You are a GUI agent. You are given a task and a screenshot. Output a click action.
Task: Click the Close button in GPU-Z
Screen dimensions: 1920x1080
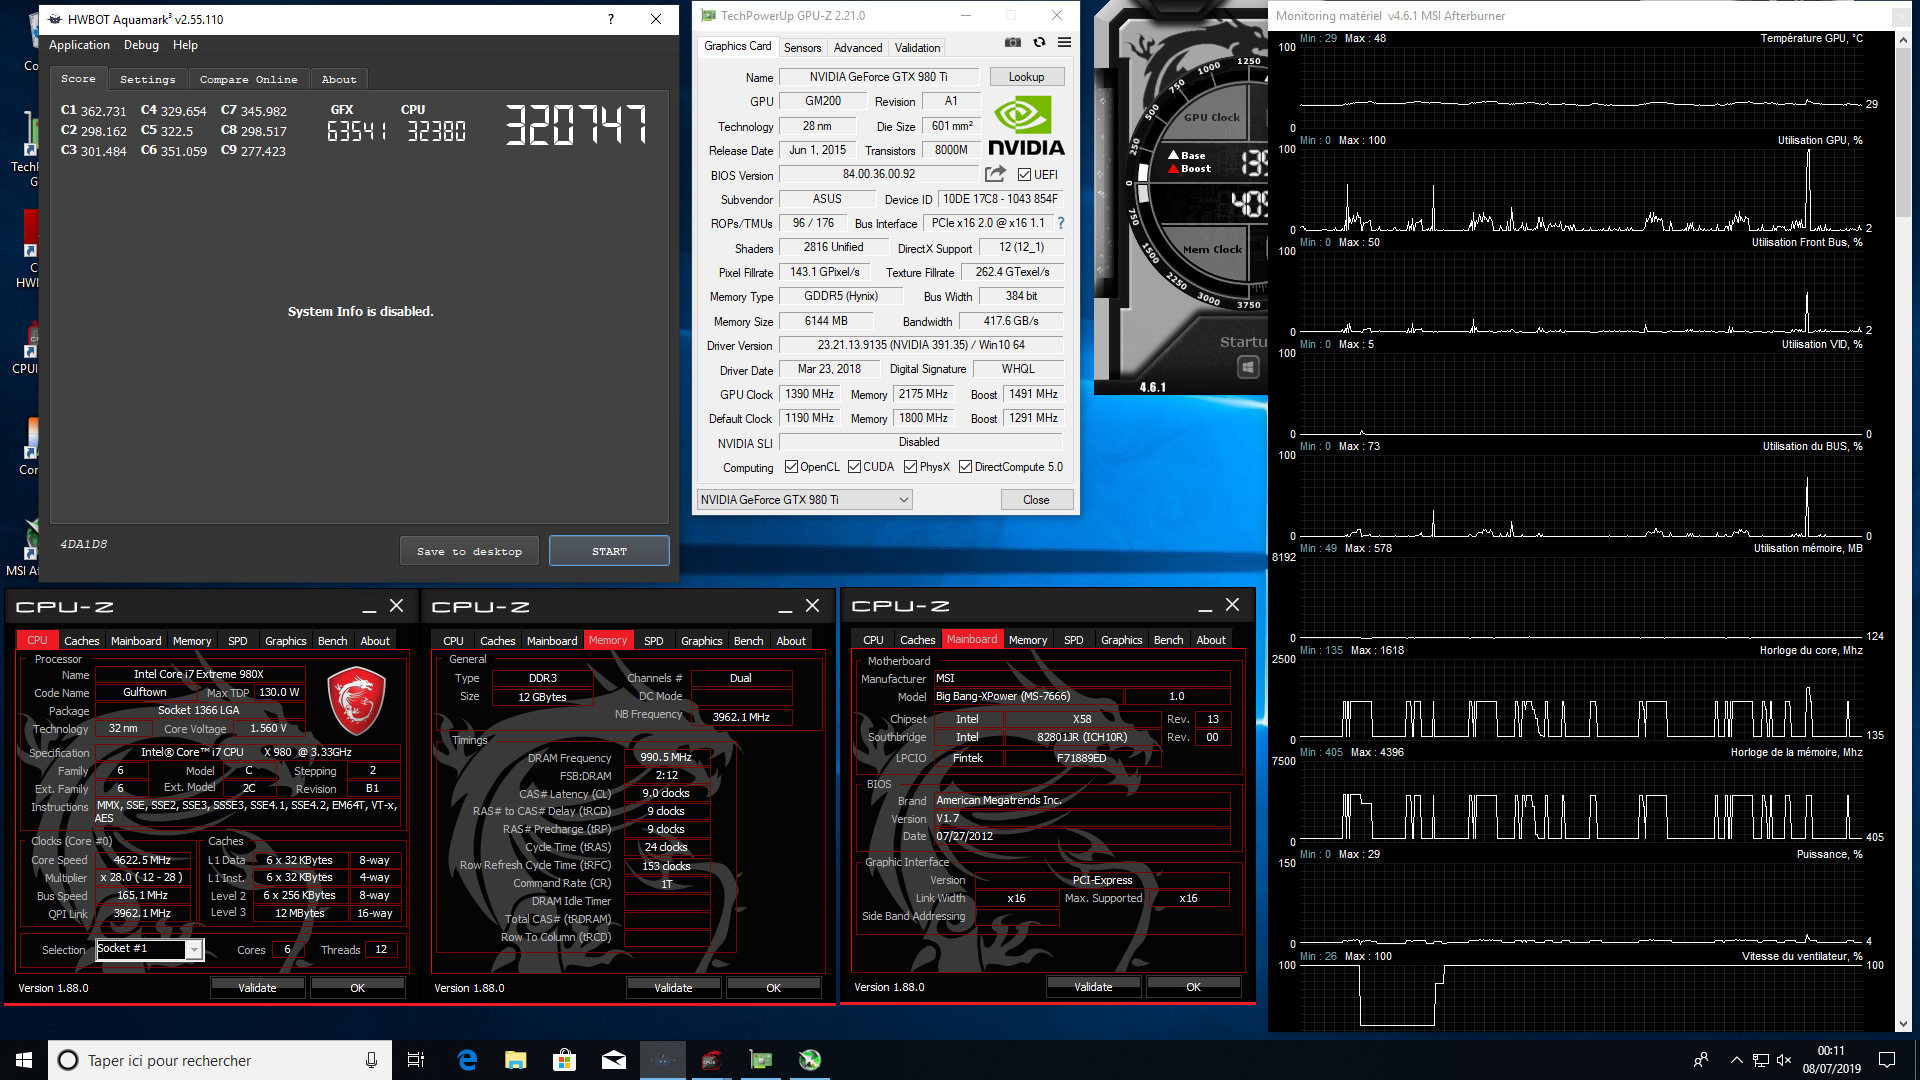pyautogui.click(x=1036, y=500)
